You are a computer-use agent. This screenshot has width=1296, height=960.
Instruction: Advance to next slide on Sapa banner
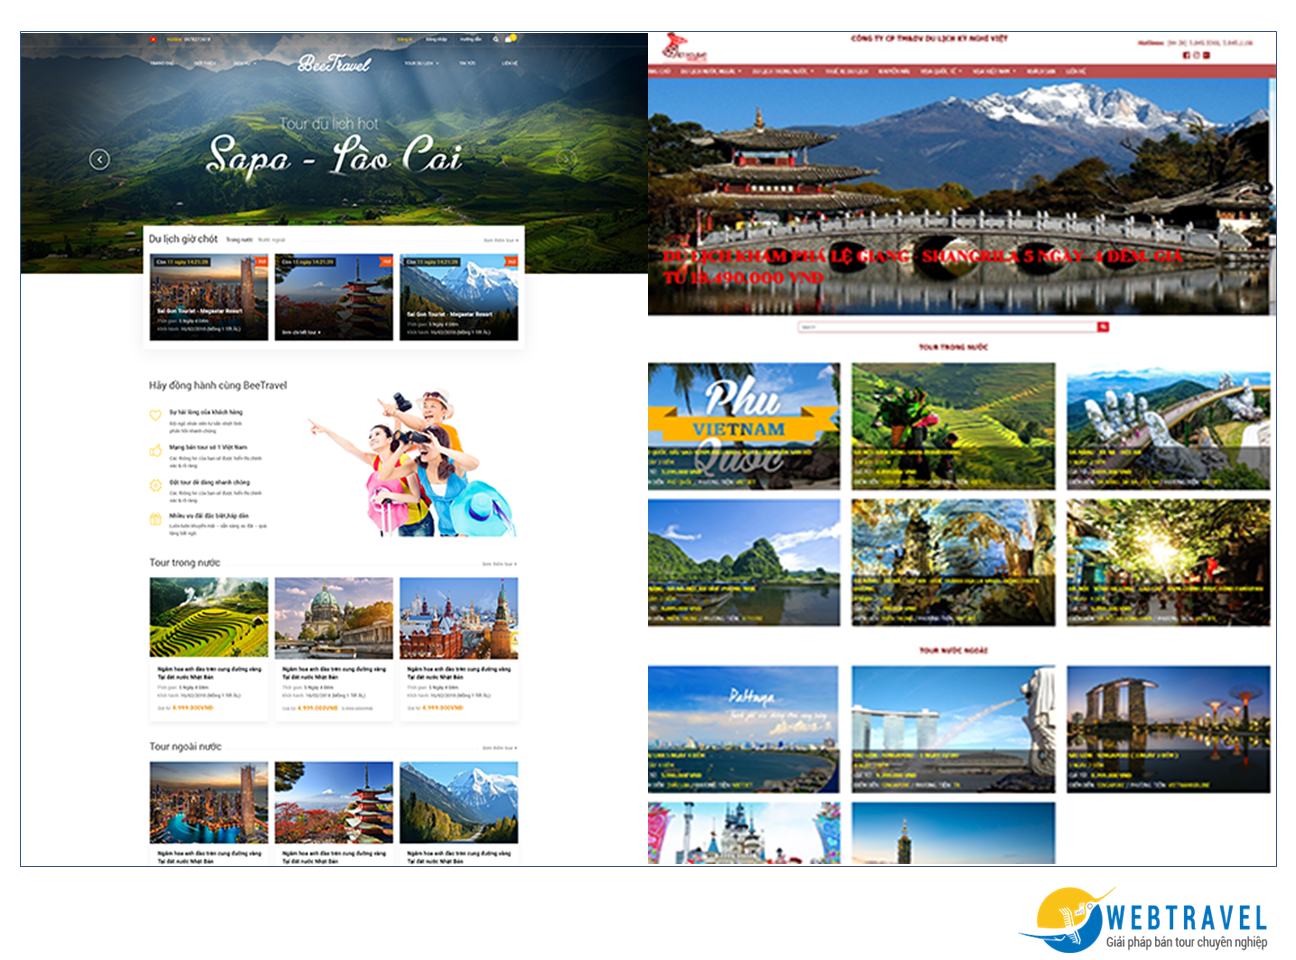566,159
